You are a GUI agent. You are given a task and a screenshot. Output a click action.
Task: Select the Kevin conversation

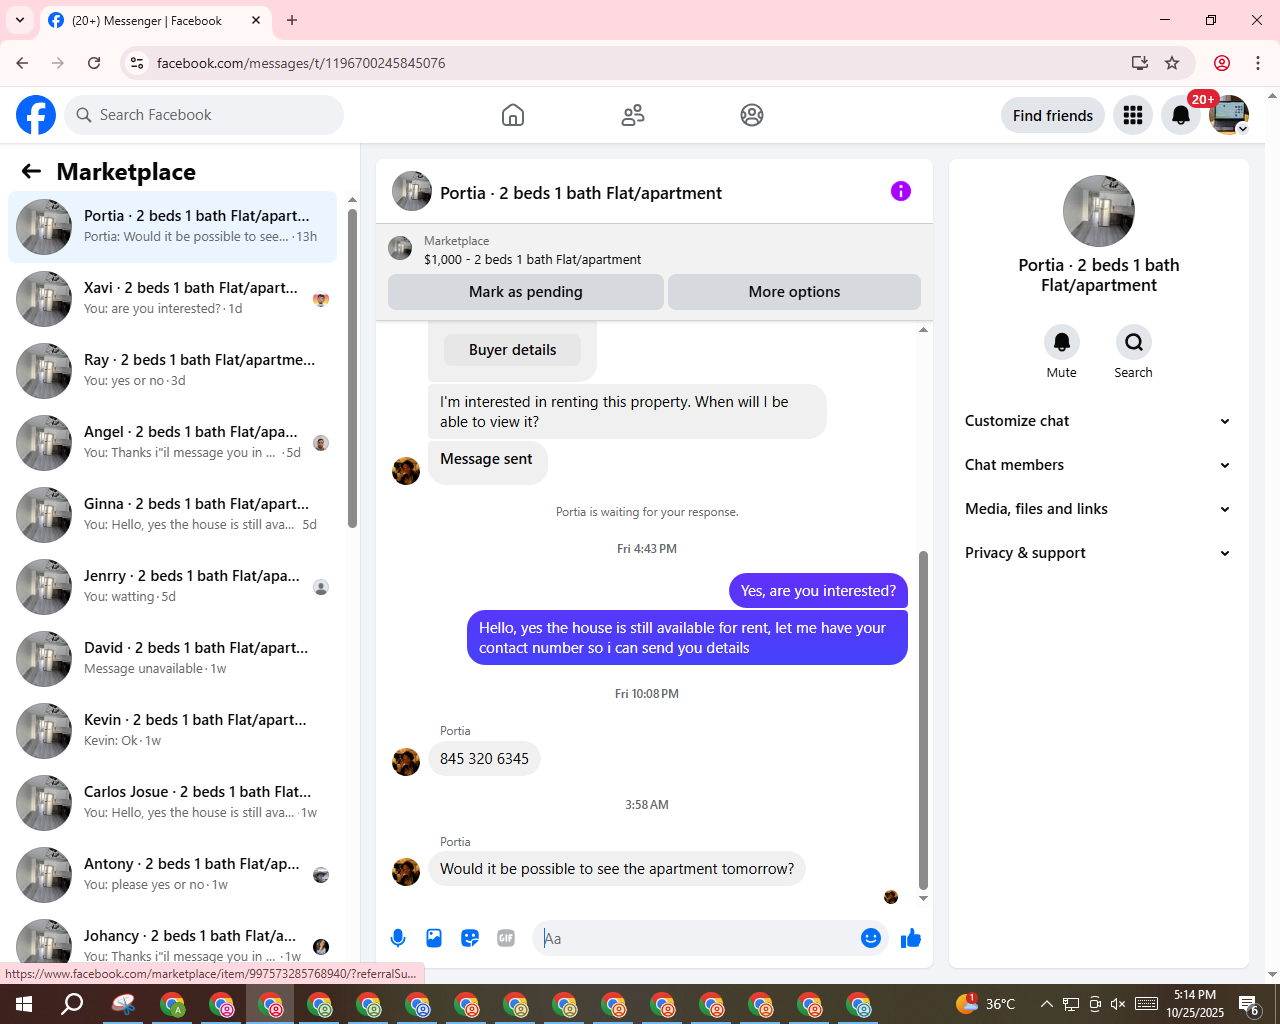click(x=172, y=731)
